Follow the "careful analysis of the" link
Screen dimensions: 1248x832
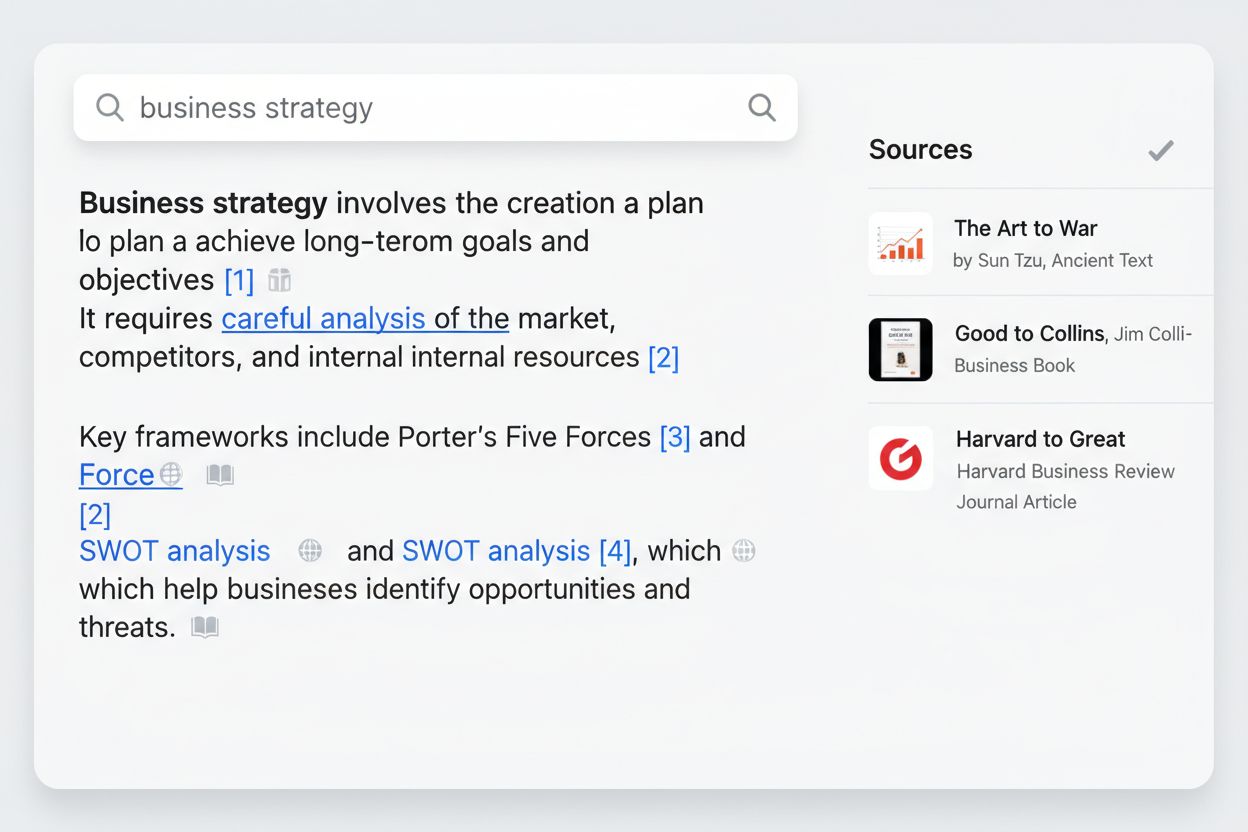[365, 319]
